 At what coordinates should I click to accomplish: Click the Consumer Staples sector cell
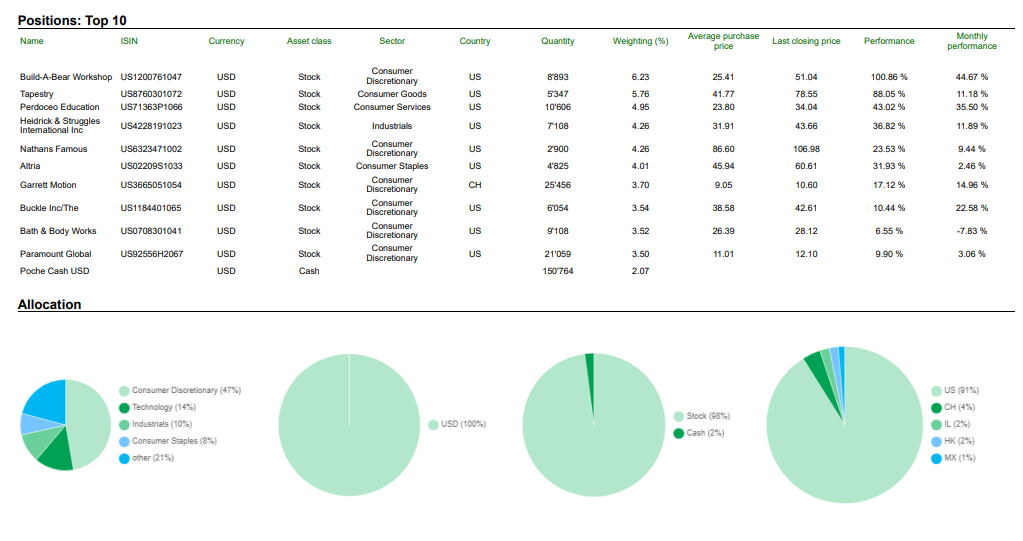coord(392,166)
